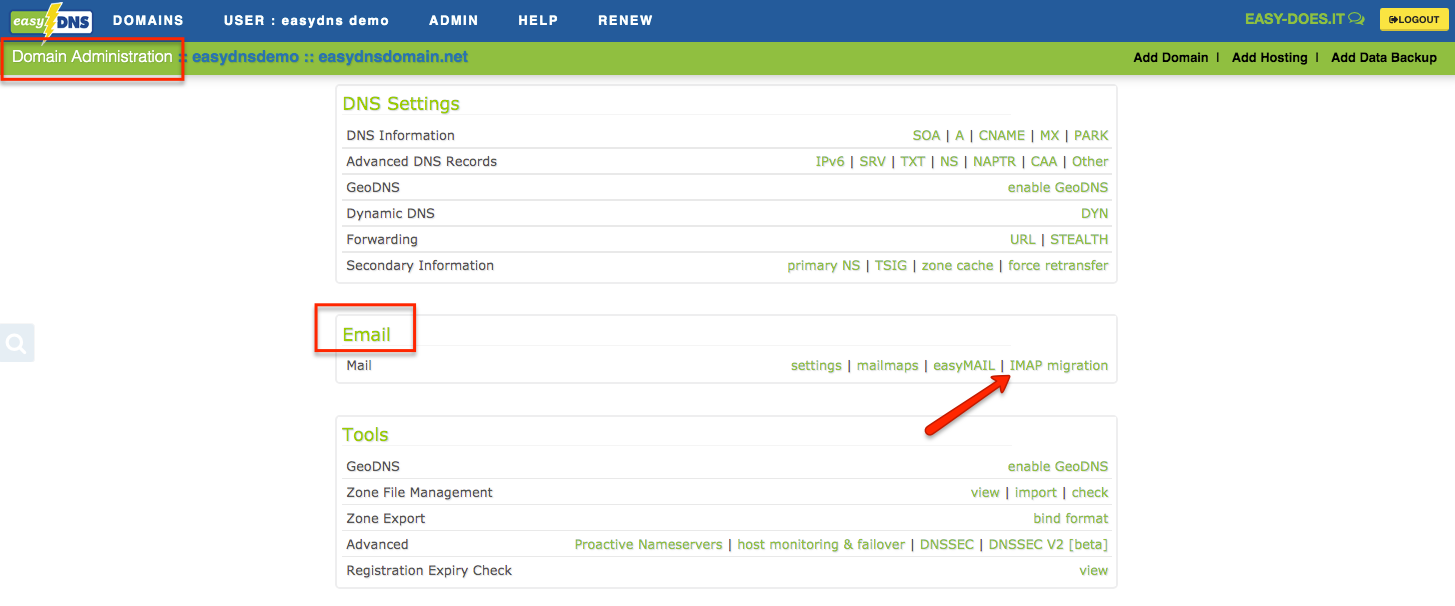1455x606 pixels.
Task: Click Registration Expiry Check view link
Action: tap(1094, 571)
